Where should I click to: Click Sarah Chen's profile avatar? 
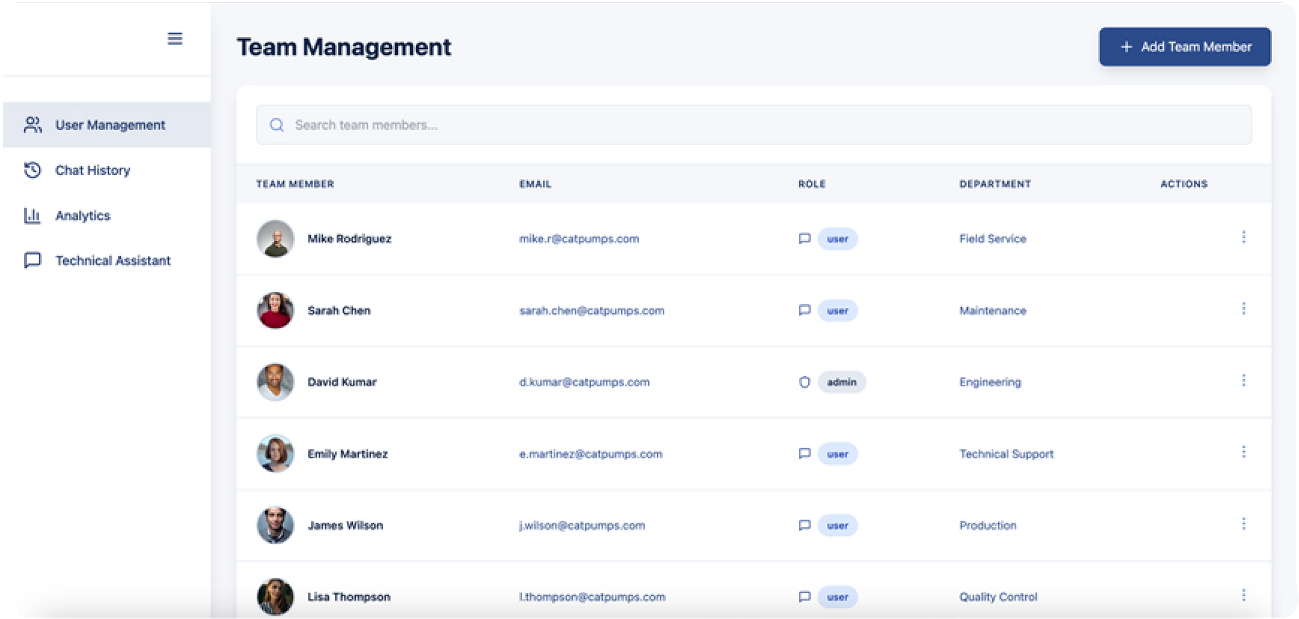click(275, 310)
